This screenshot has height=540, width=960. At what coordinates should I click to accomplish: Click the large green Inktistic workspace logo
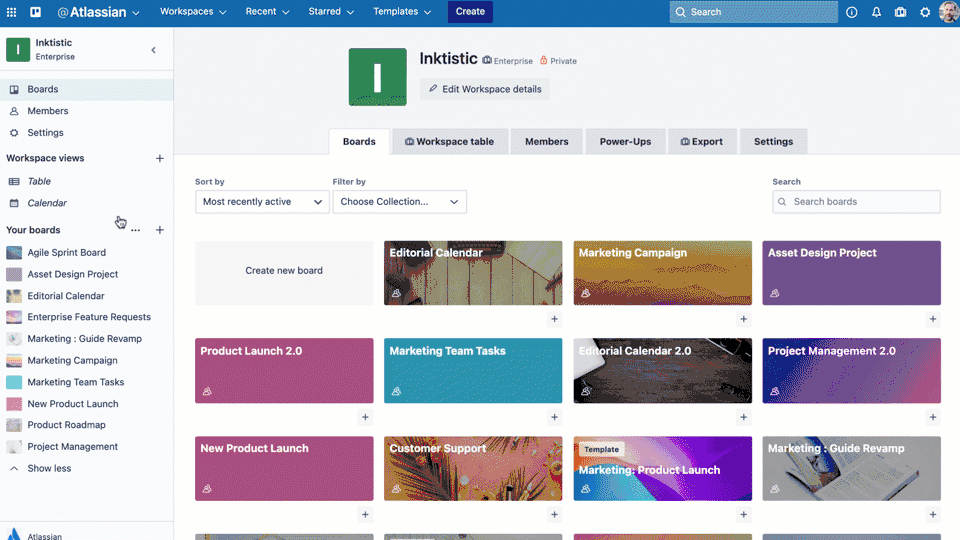378,77
